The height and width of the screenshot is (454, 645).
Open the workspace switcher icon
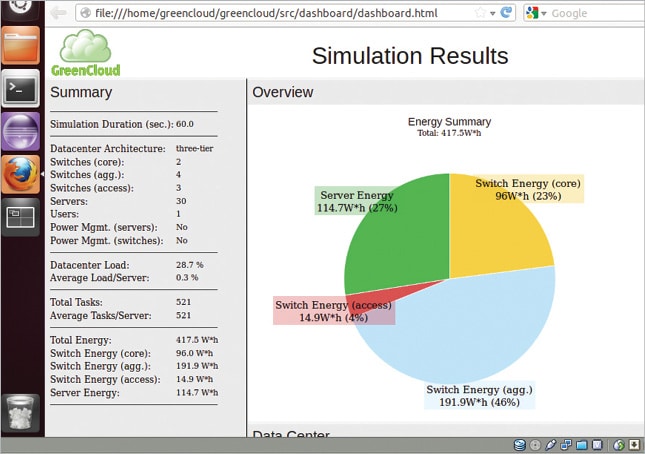click(21, 217)
